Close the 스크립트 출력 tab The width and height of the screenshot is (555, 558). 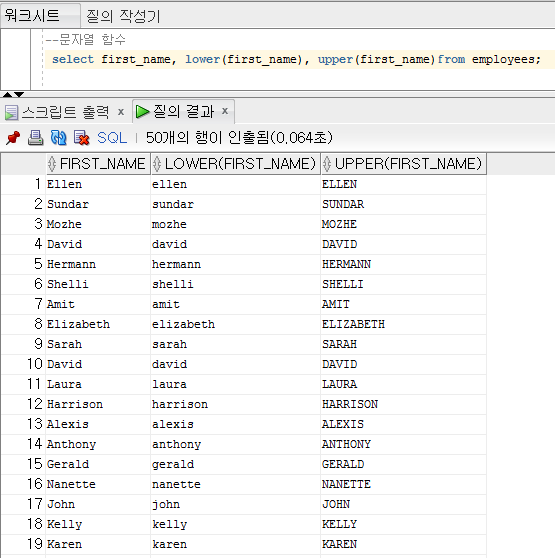121,112
